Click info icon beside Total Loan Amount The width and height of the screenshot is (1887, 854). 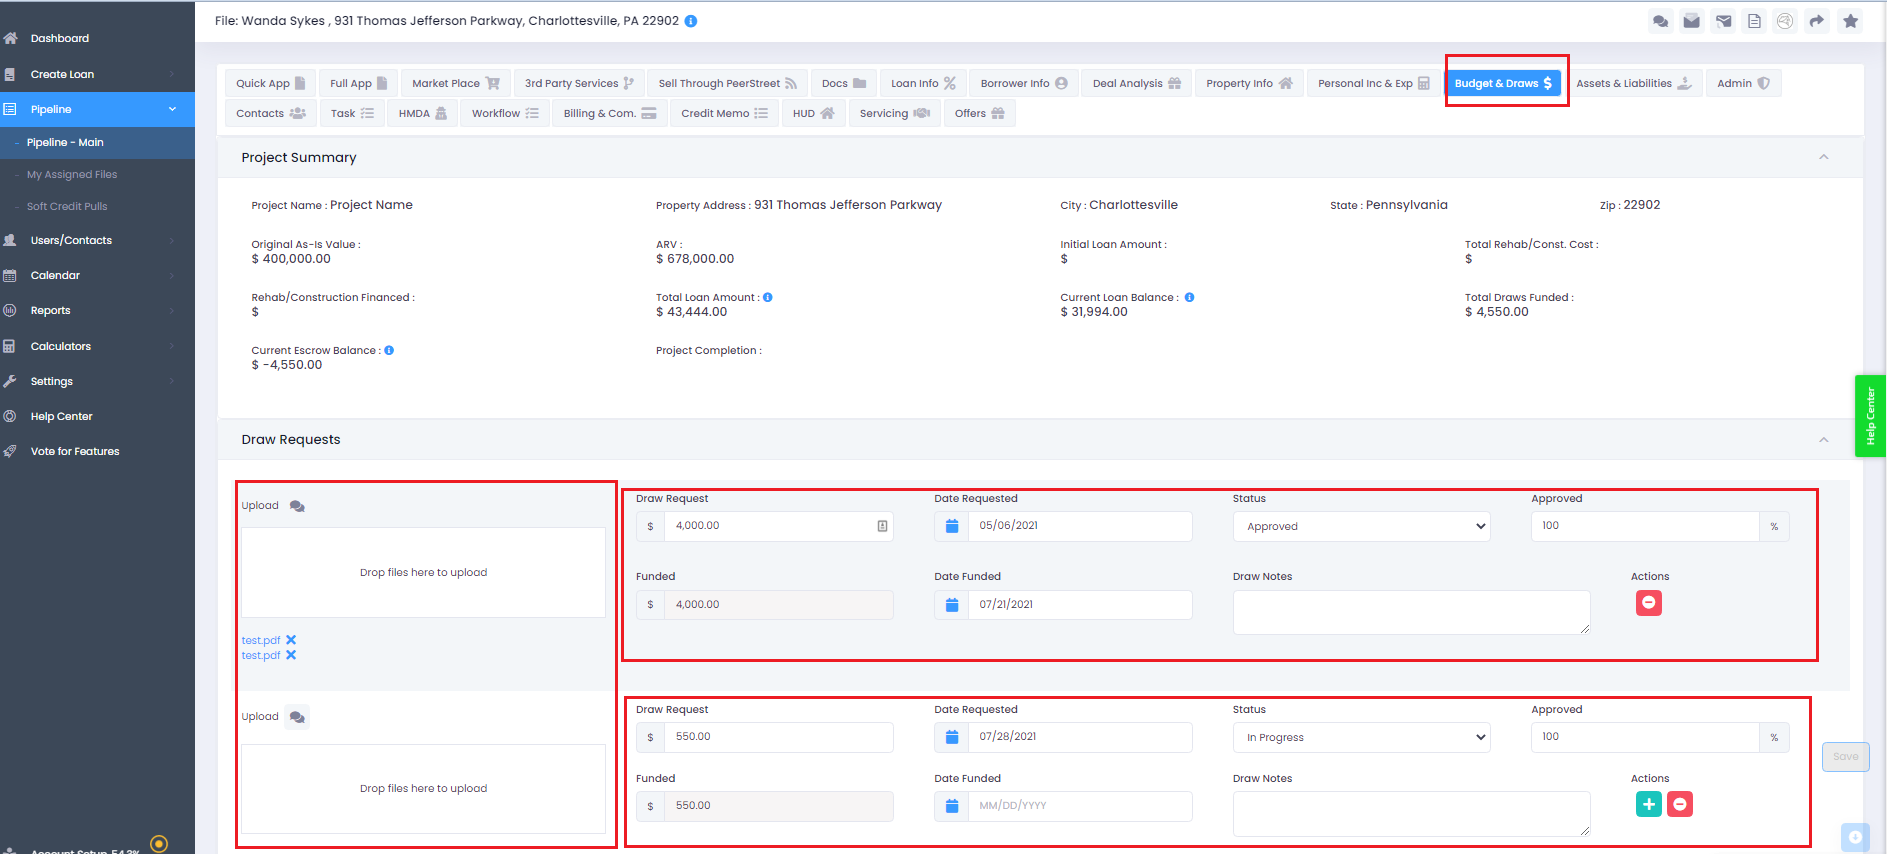[768, 297]
